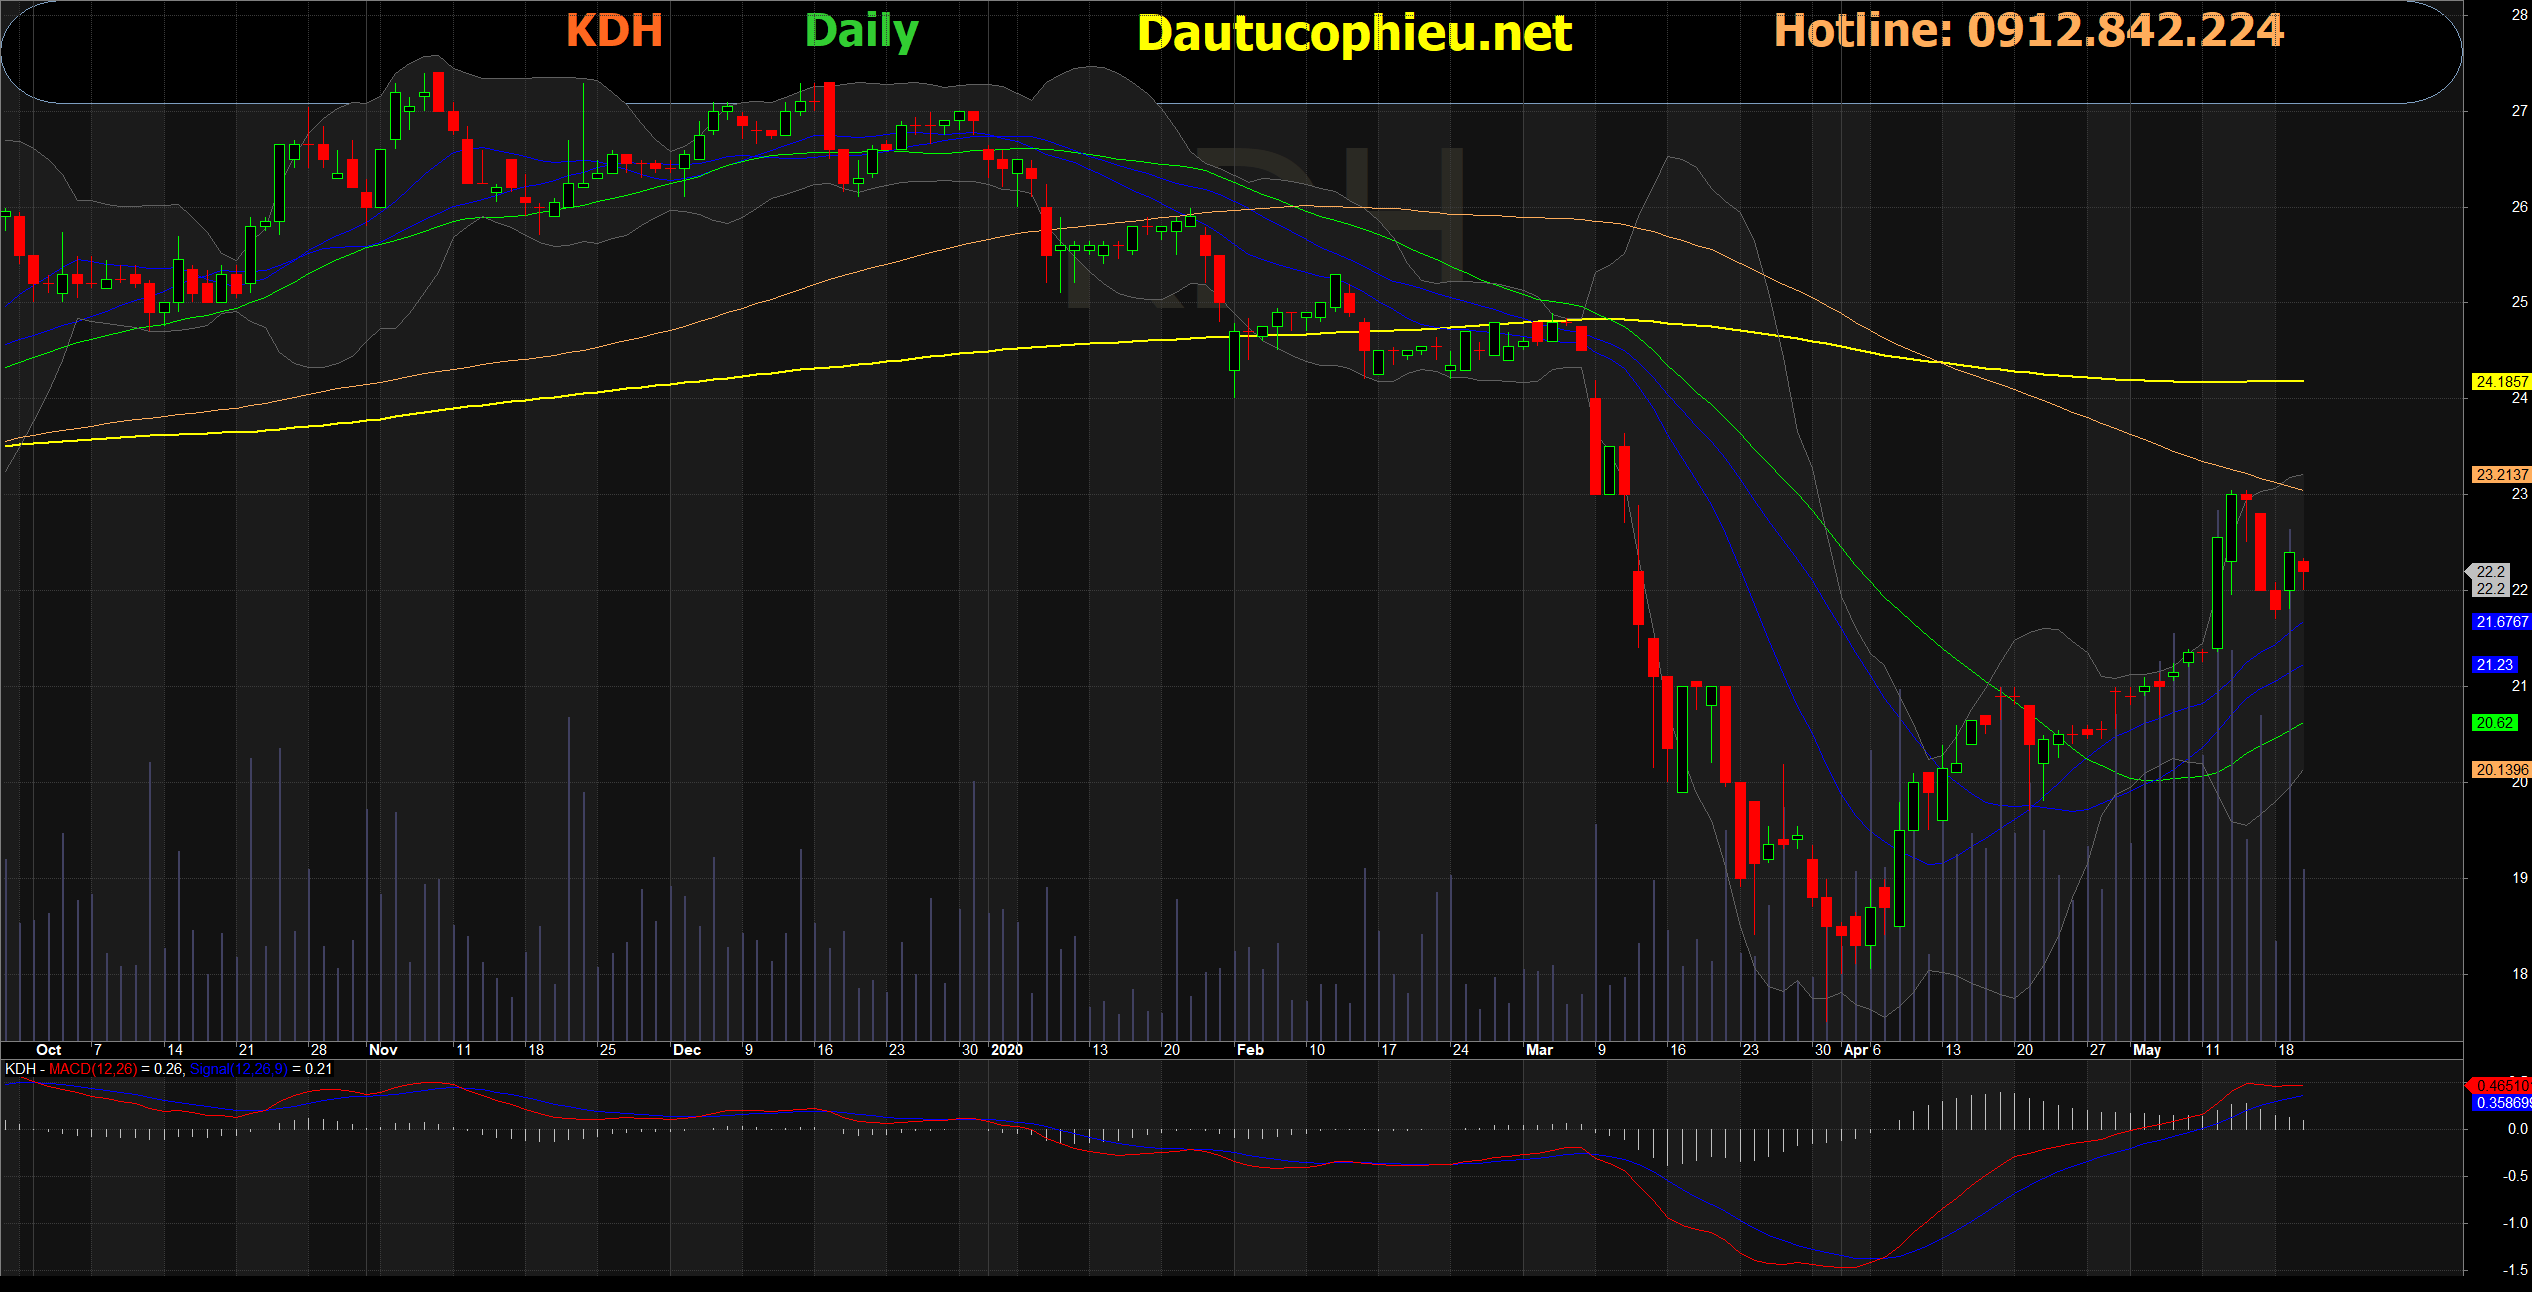Jump to the 2020 year marker
This screenshot has height=1292, width=2532.
(1007, 1050)
